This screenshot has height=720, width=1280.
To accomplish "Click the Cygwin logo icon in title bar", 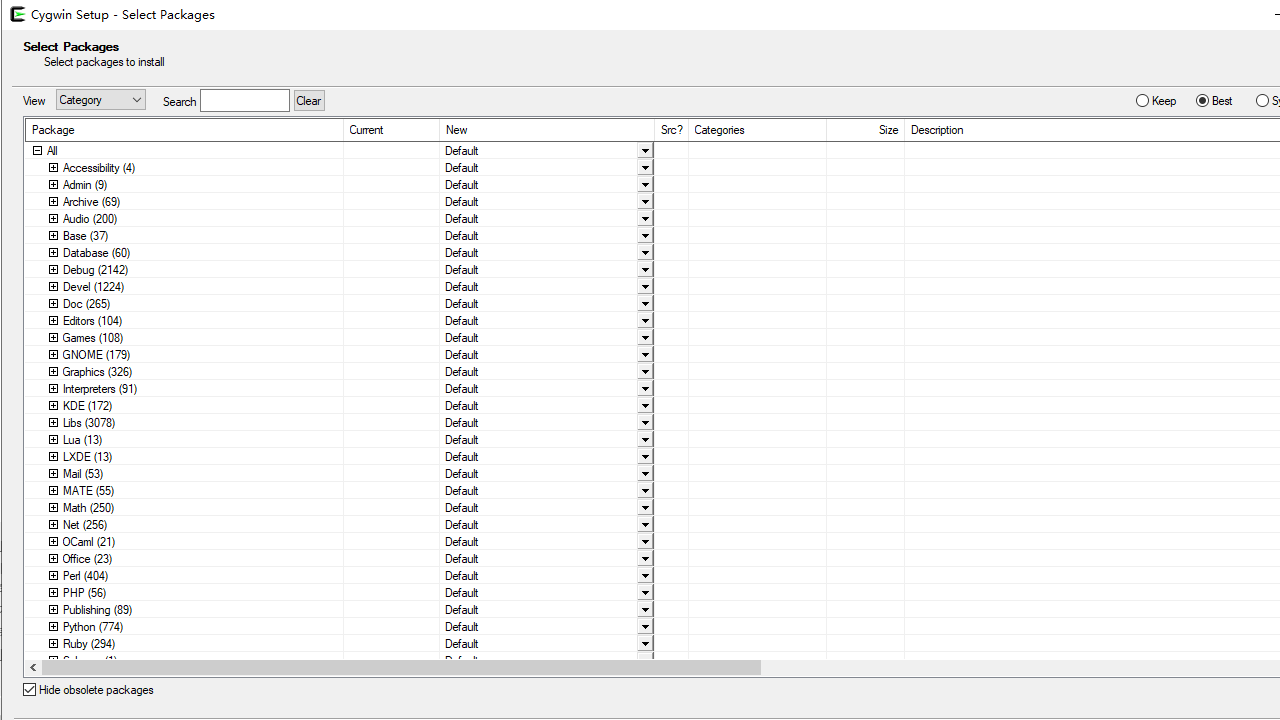I will (17, 14).
